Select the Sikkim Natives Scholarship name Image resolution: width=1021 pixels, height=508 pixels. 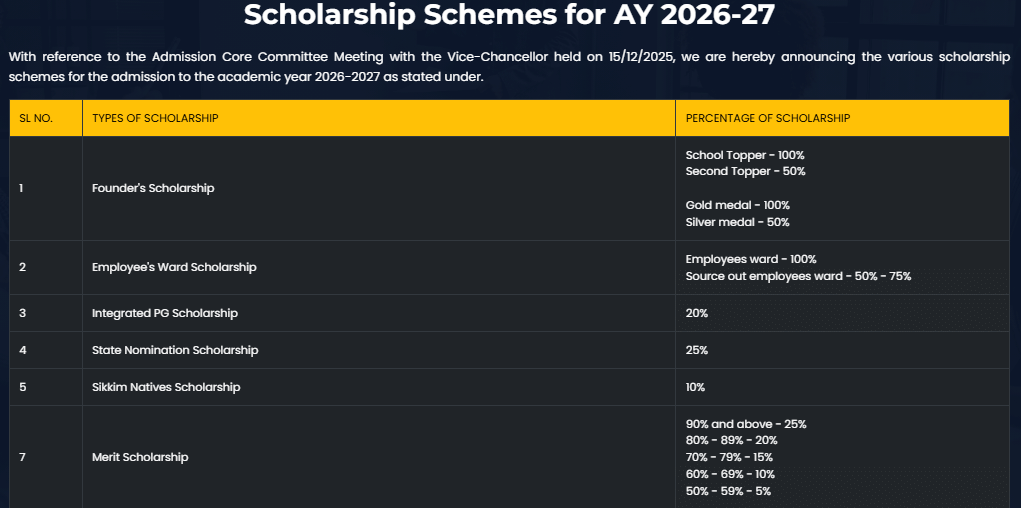166,387
